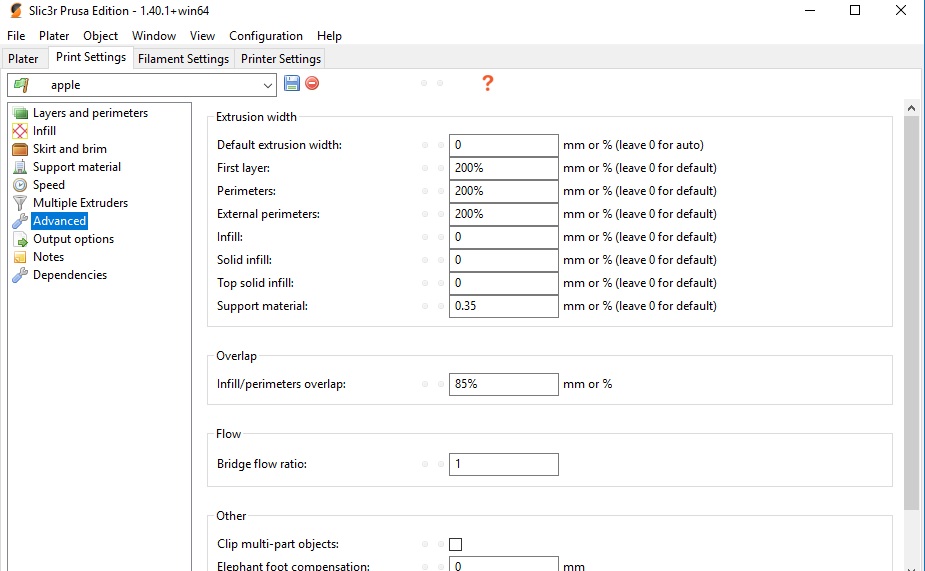Viewport: 925px width, 571px height.
Task: Select the Infill page in sidebar
Action: pyautogui.click(x=44, y=131)
